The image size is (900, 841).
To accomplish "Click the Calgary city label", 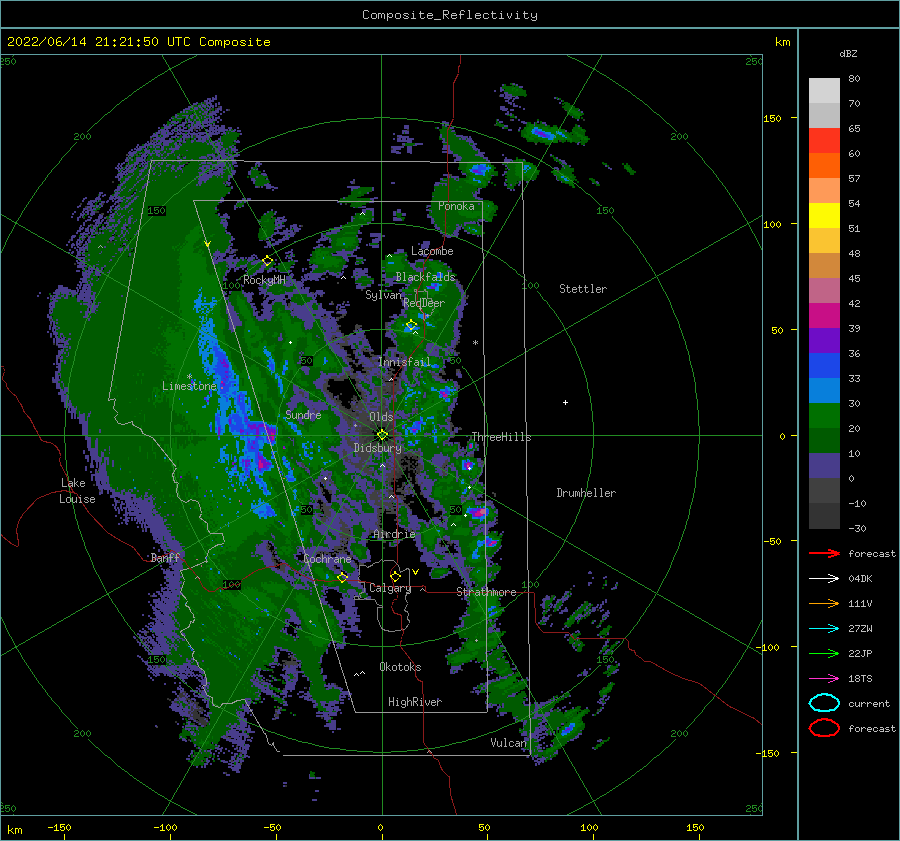I will 390,588.
